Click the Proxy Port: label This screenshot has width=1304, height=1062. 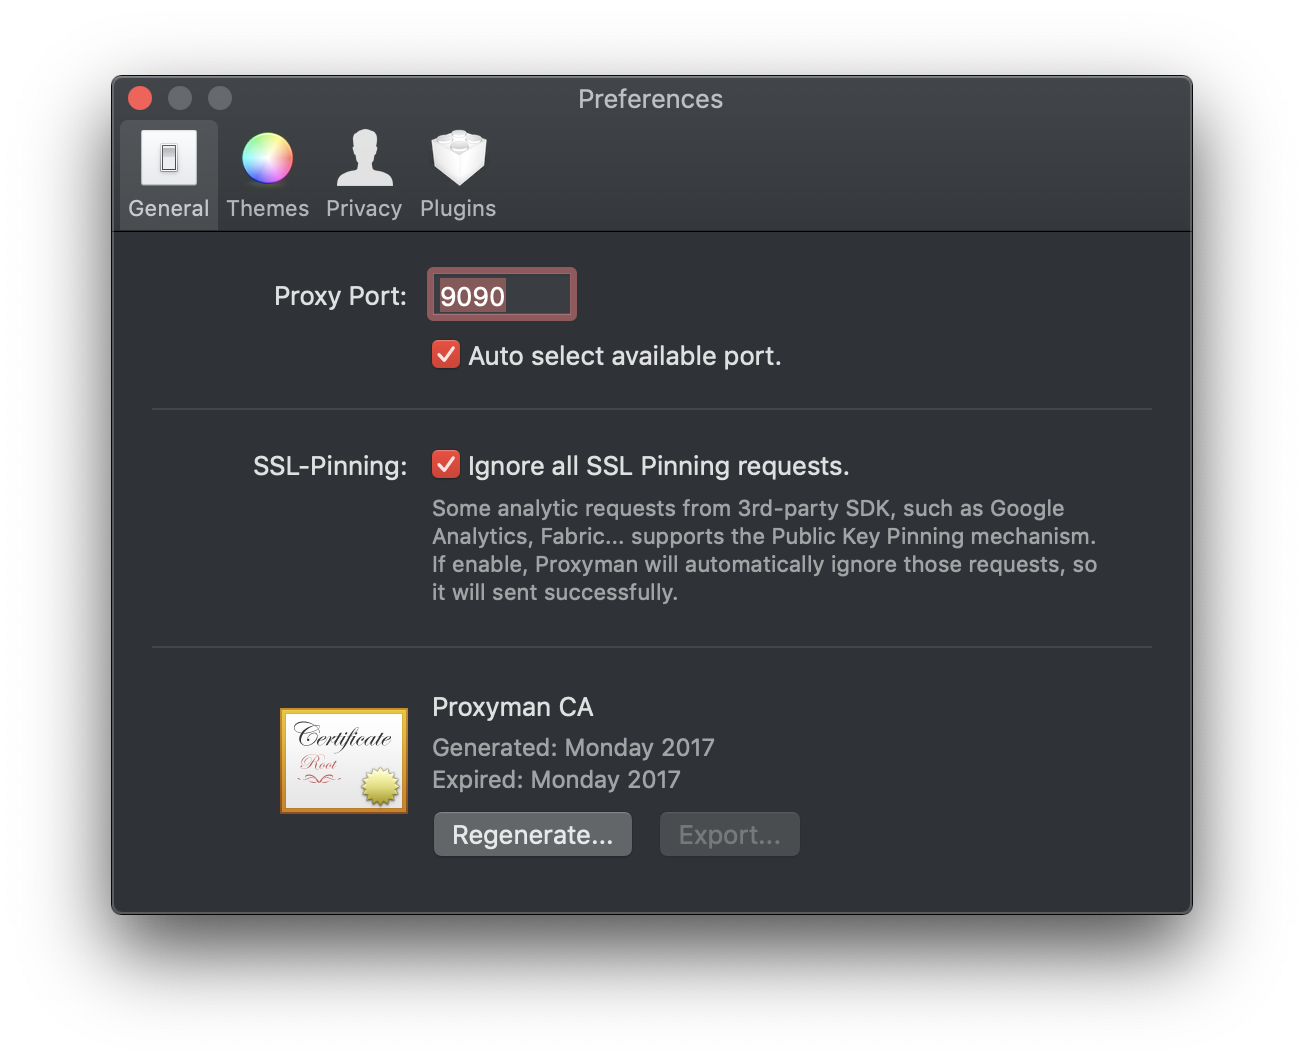[340, 296]
